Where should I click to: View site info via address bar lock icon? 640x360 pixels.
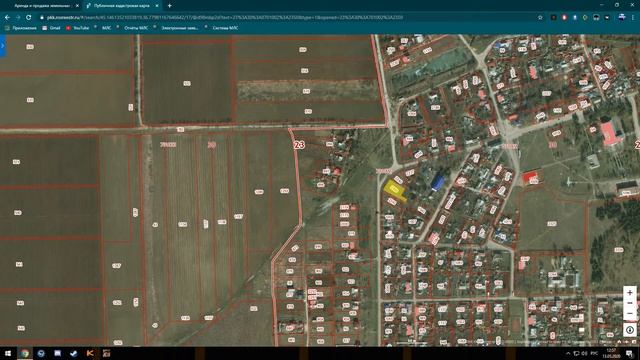point(42,18)
